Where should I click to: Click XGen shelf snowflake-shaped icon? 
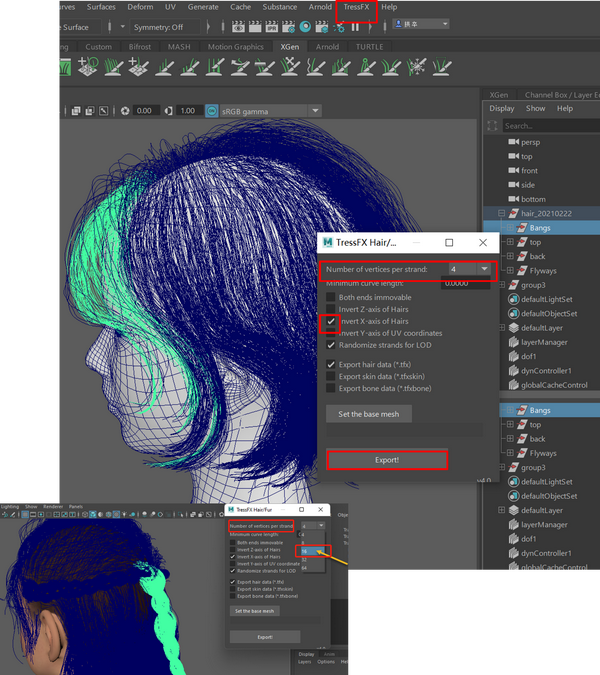(x=417, y=67)
